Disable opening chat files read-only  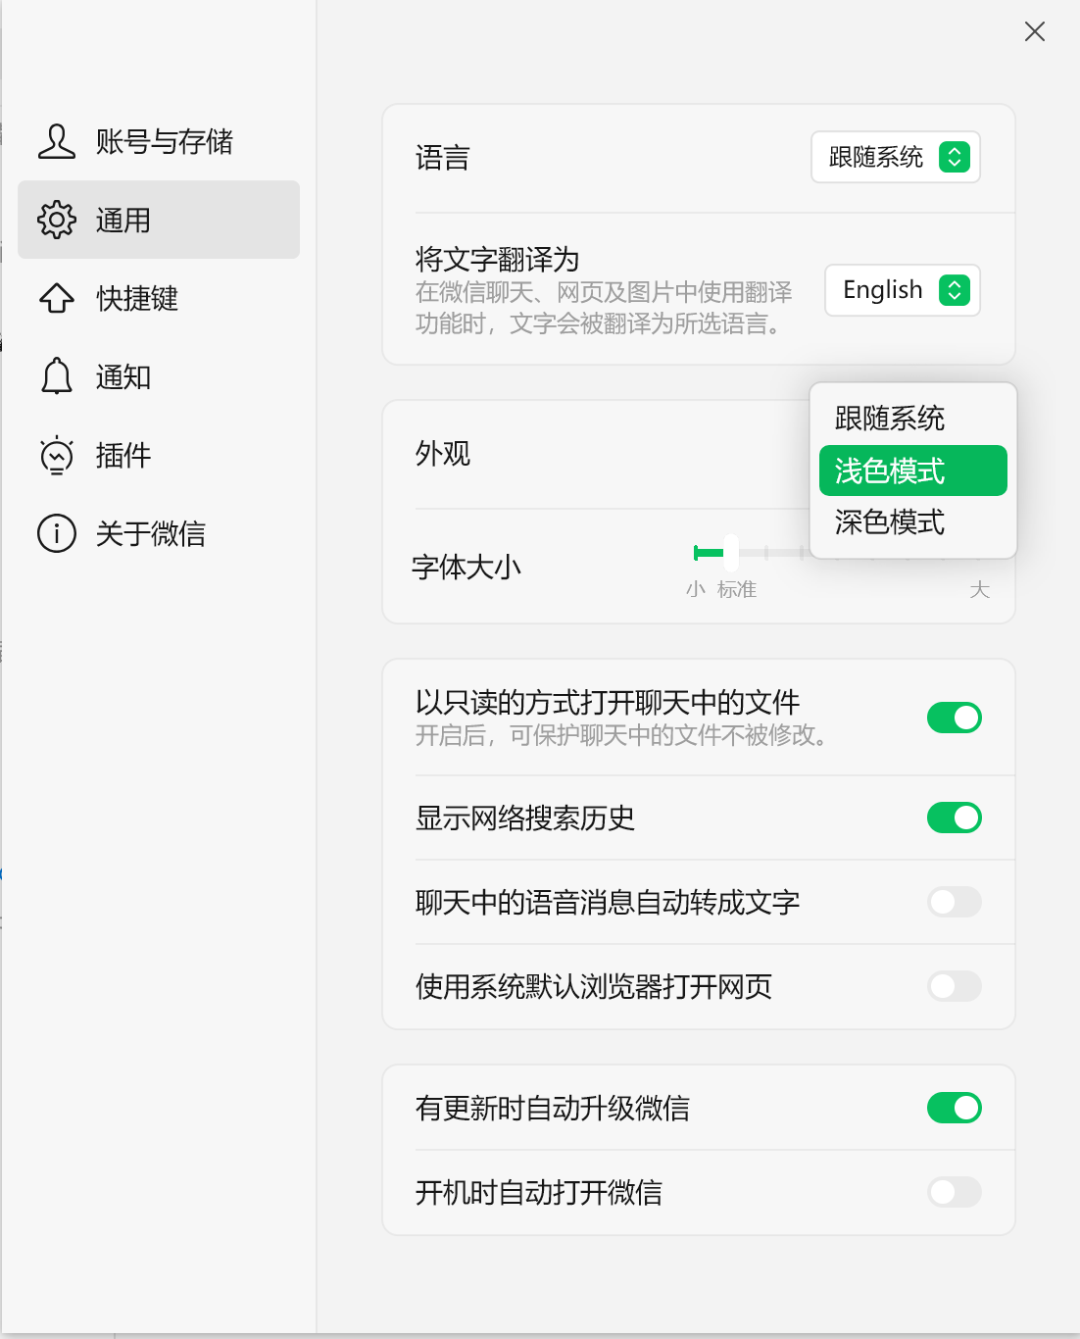coord(954,718)
